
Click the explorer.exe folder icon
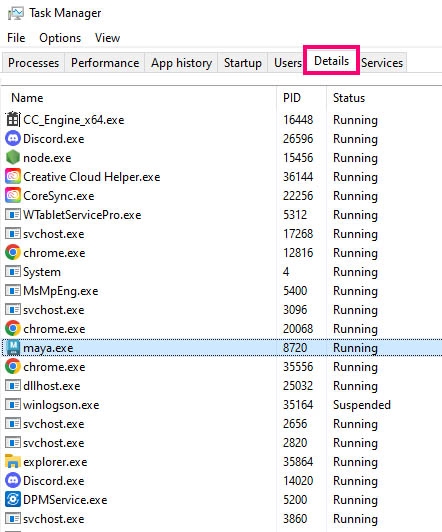pyautogui.click(x=13, y=461)
